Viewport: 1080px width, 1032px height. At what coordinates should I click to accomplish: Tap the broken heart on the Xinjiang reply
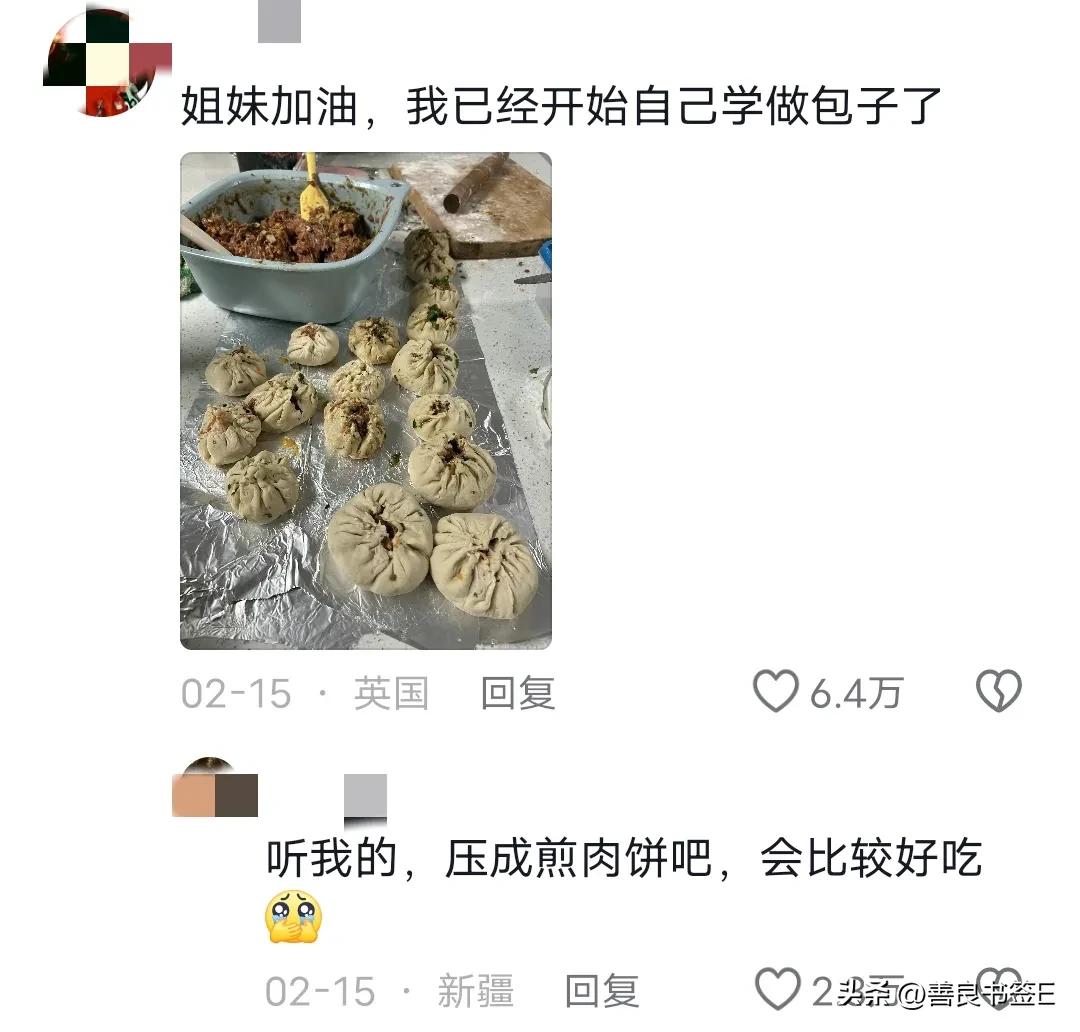tap(999, 989)
